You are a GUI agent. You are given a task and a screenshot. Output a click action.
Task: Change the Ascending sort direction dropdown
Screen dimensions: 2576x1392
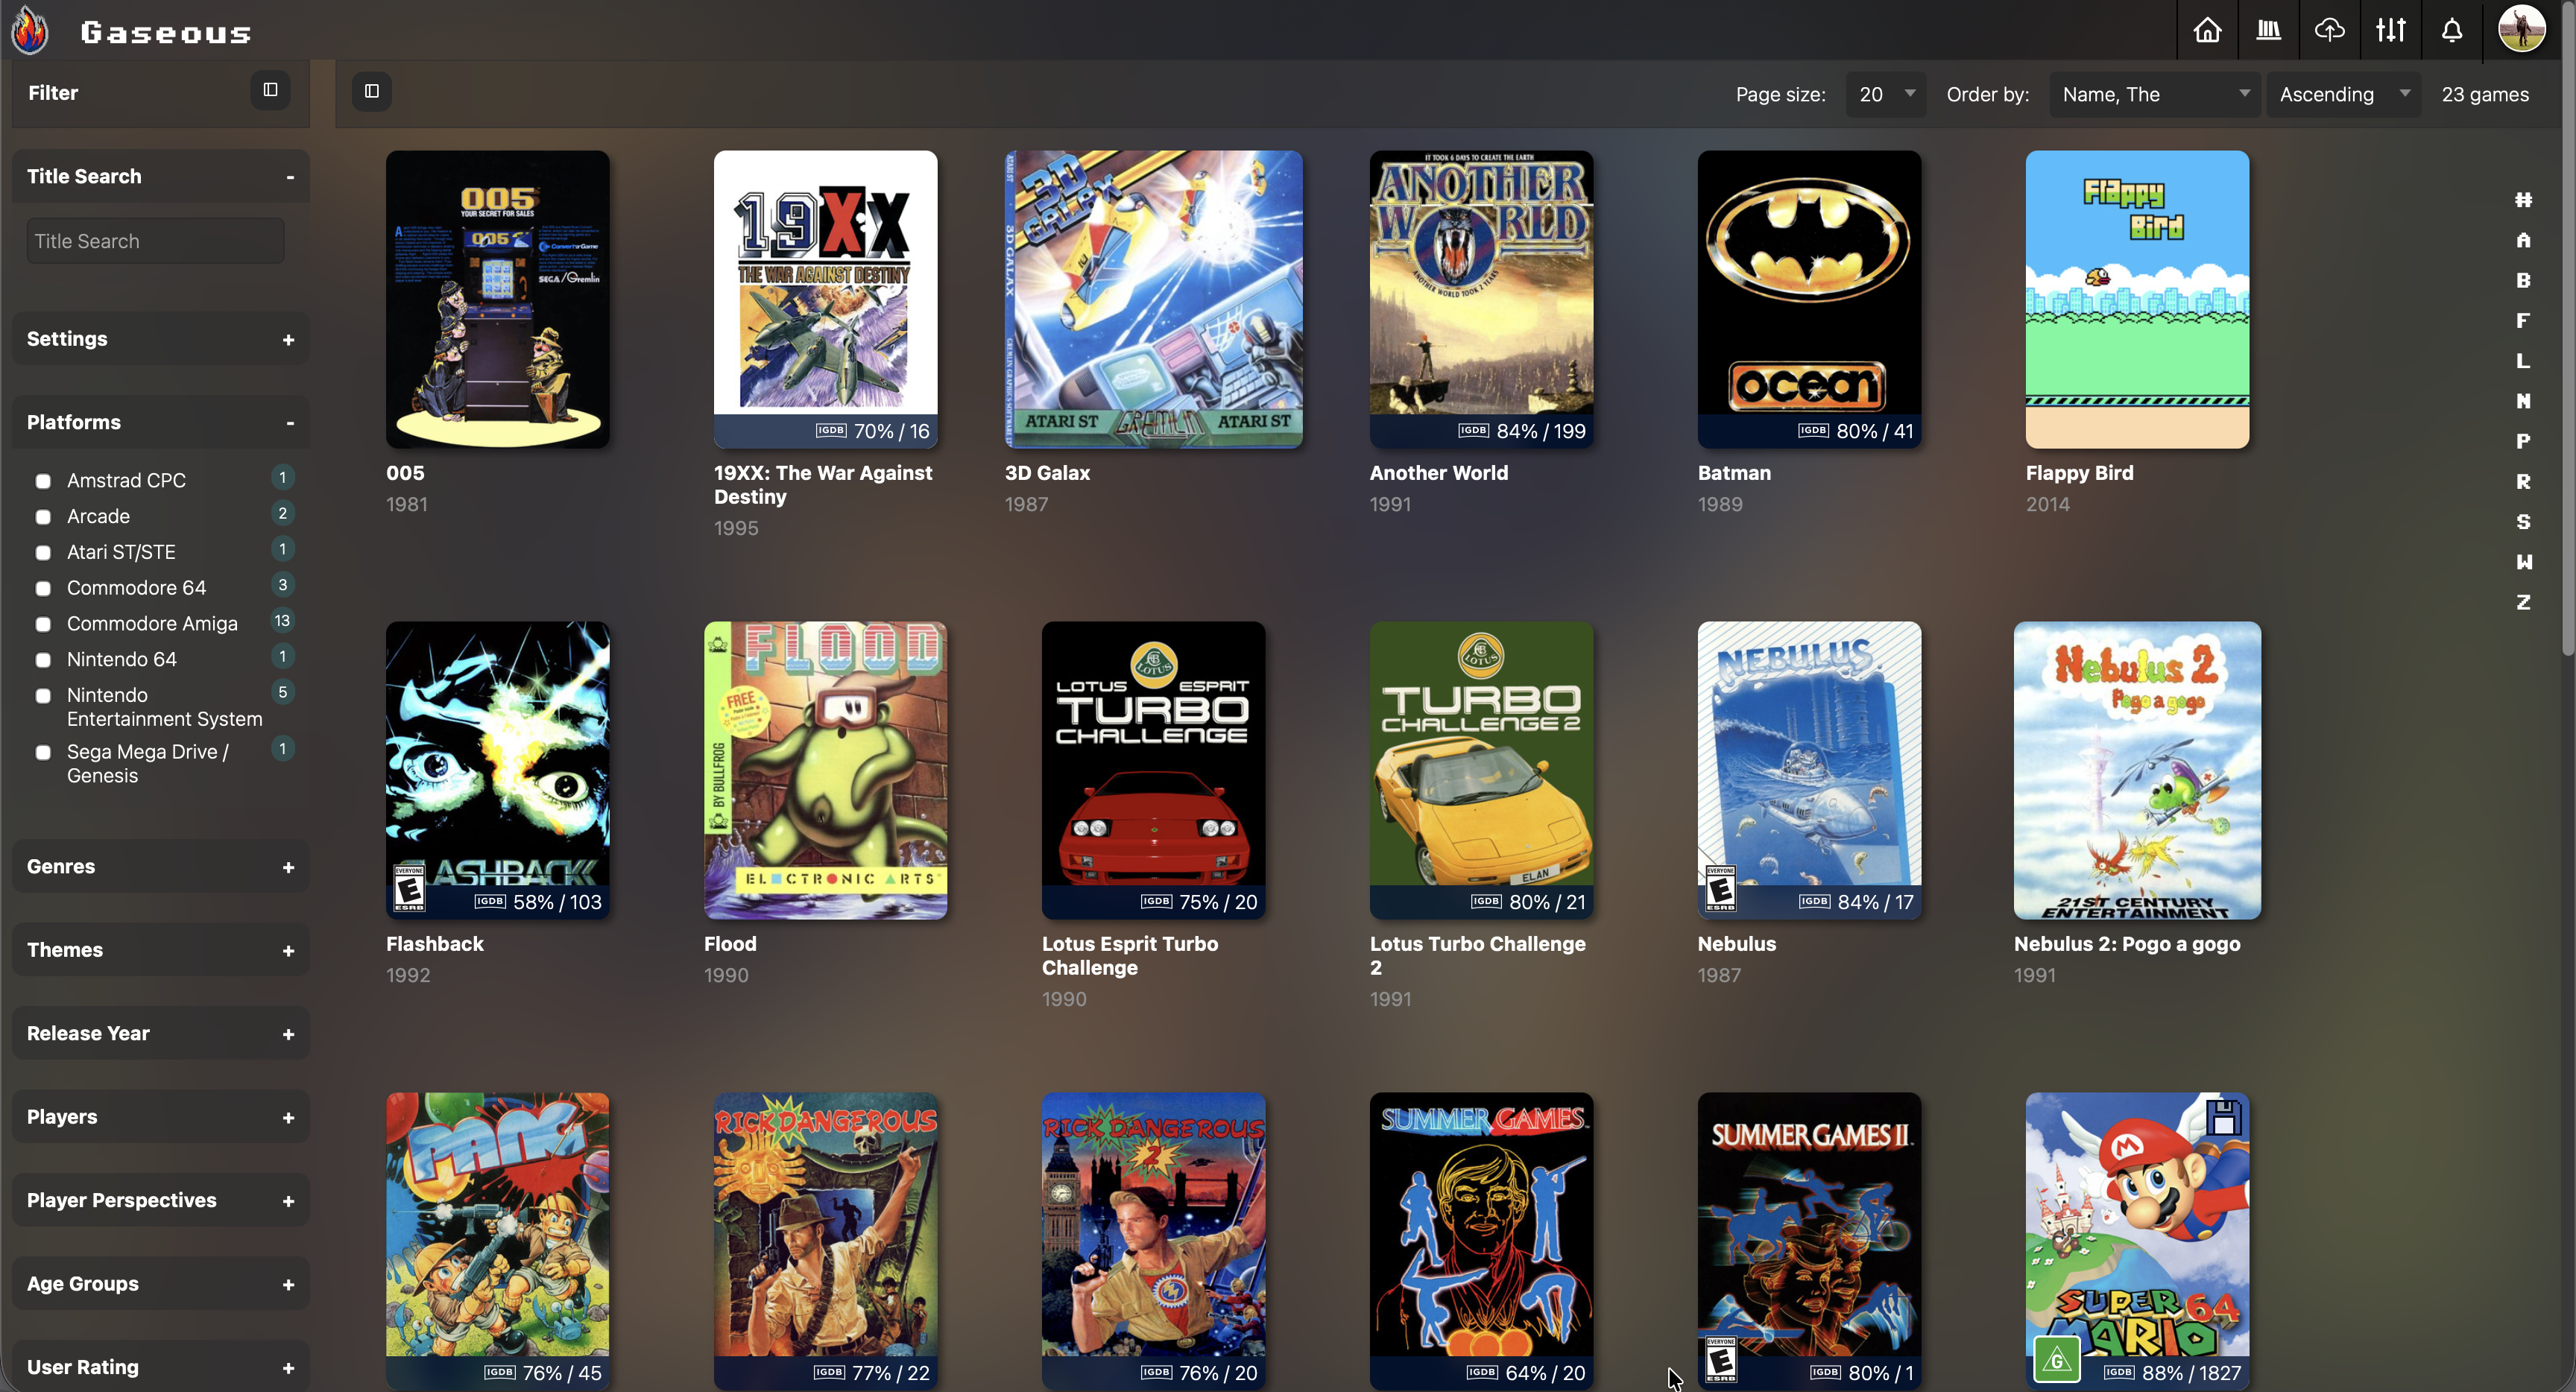(x=2343, y=94)
